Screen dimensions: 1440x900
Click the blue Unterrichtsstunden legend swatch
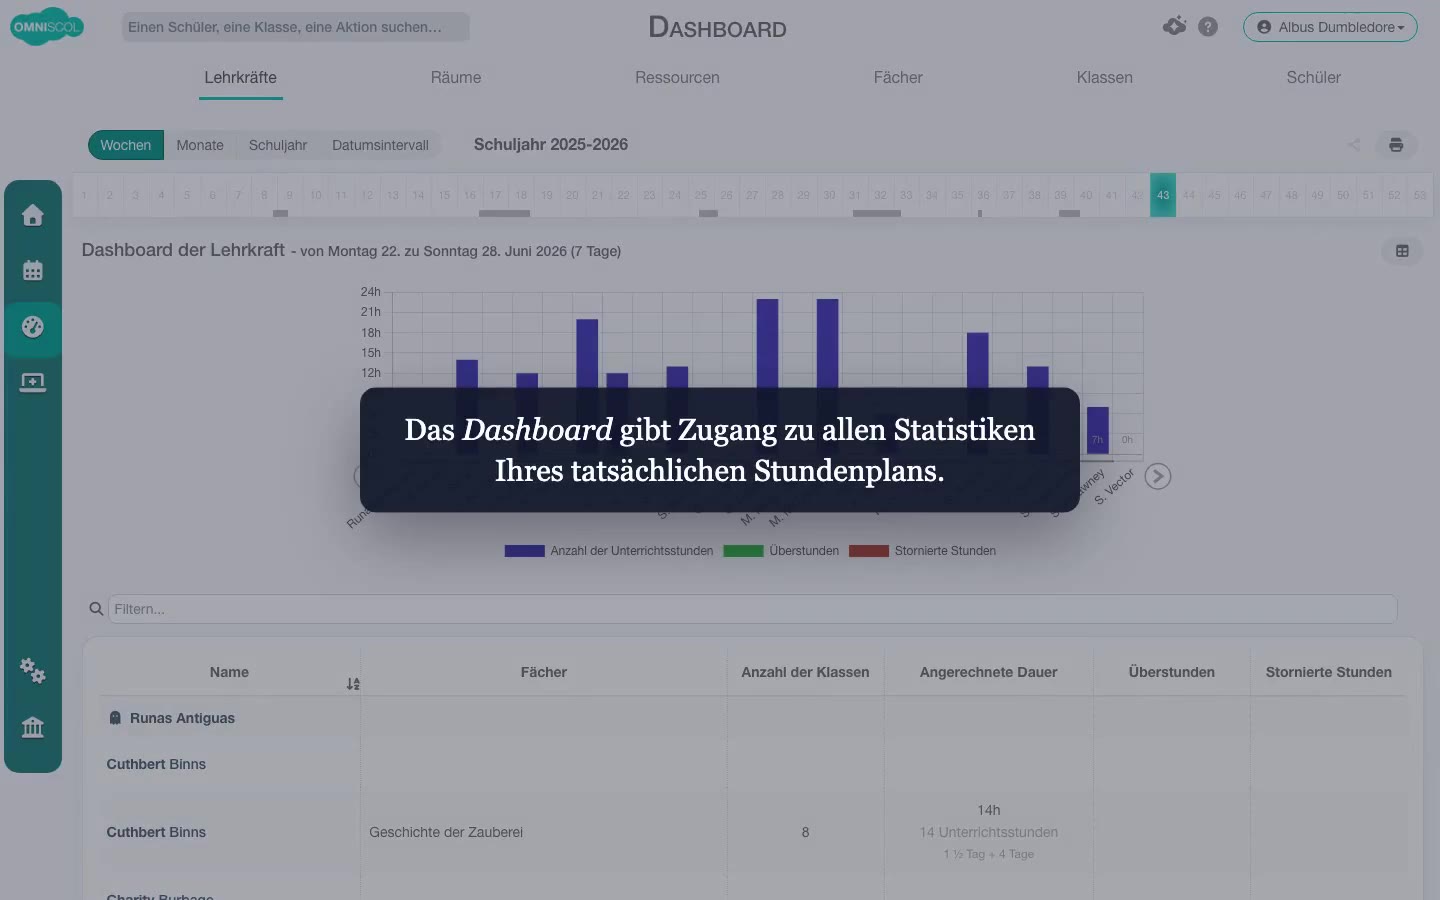(524, 551)
